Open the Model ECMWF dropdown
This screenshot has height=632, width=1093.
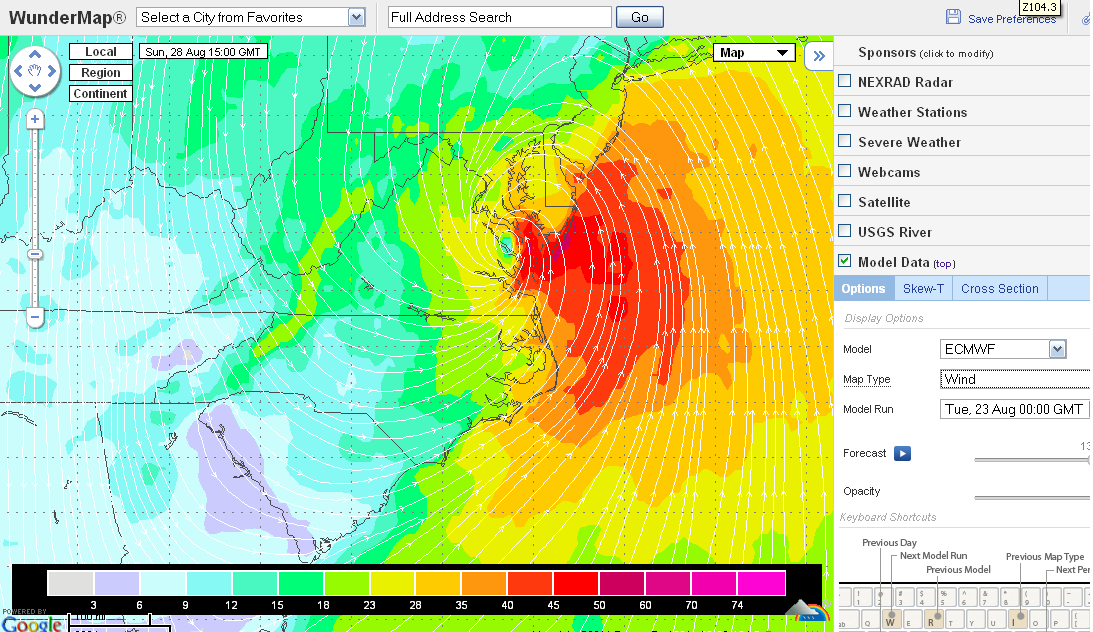click(x=1003, y=349)
